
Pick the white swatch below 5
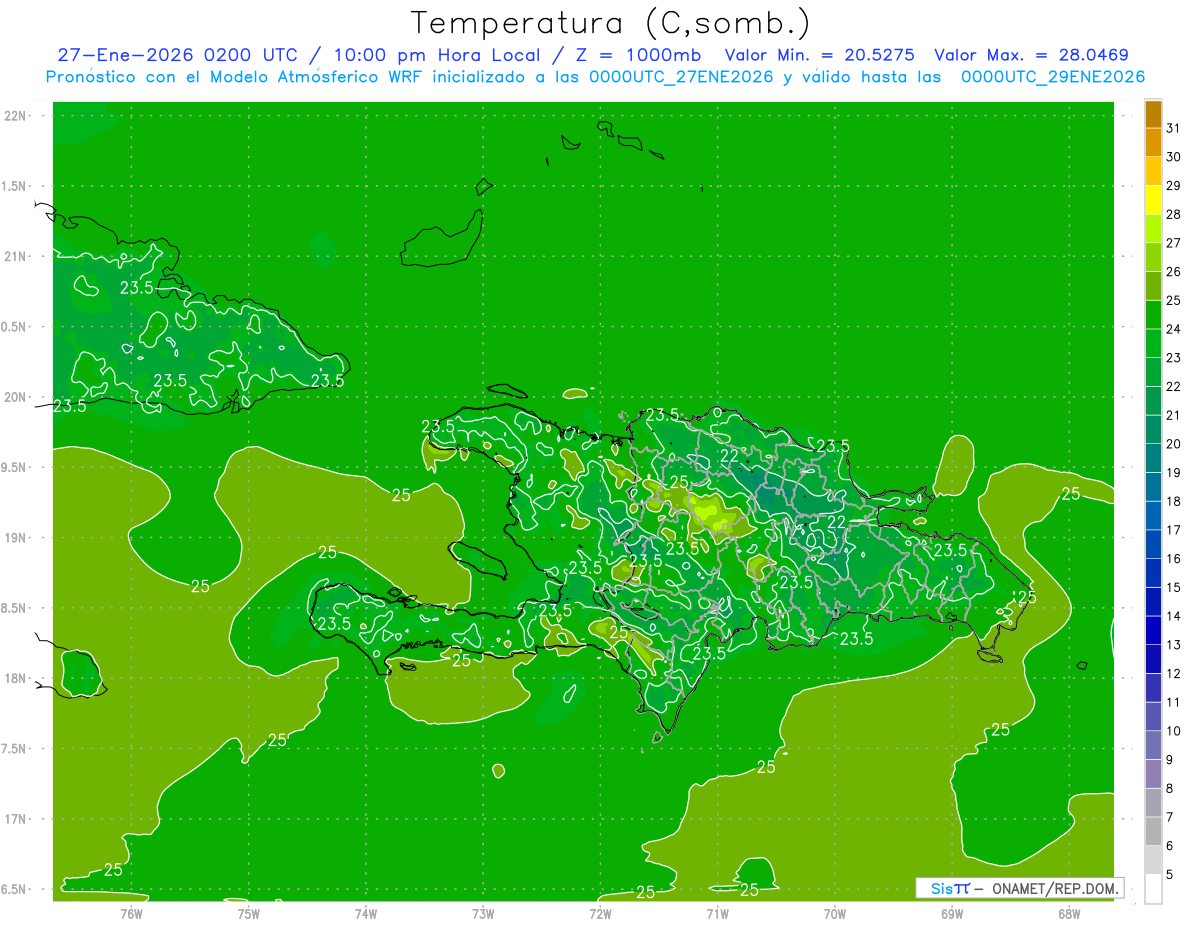tap(1153, 889)
